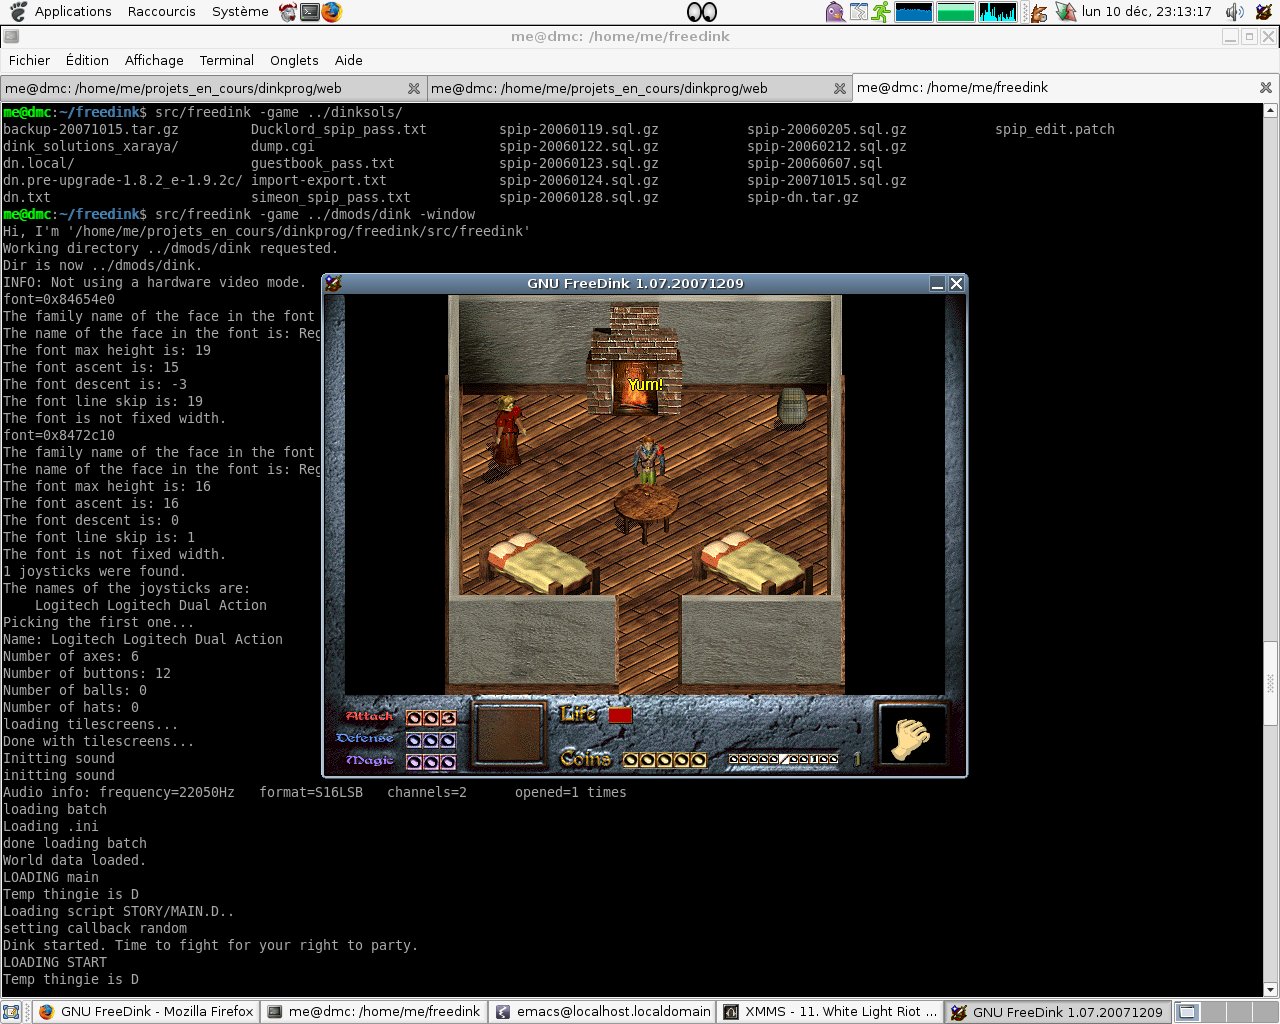Viewport: 1280px width, 1024px height.
Task: Click the woman in red dress
Action: (x=508, y=431)
